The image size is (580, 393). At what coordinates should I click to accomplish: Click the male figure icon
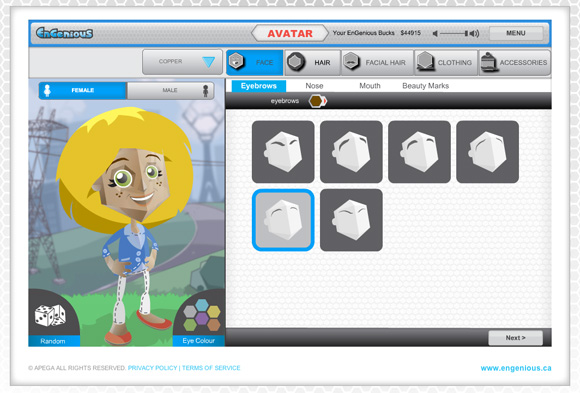(206, 90)
